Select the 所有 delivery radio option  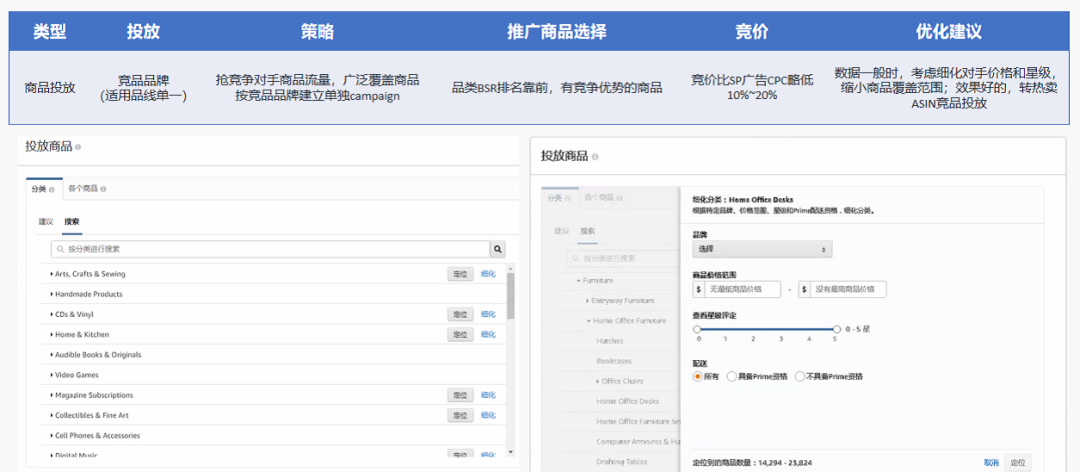pyautogui.click(x=697, y=377)
